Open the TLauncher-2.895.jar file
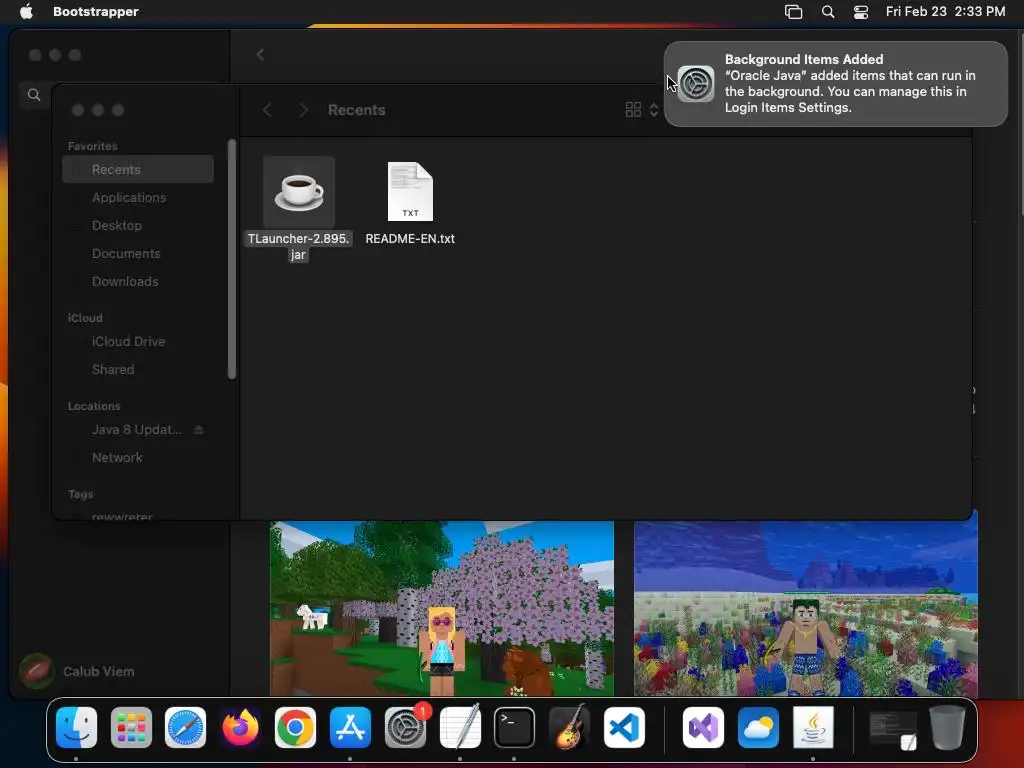 point(299,191)
